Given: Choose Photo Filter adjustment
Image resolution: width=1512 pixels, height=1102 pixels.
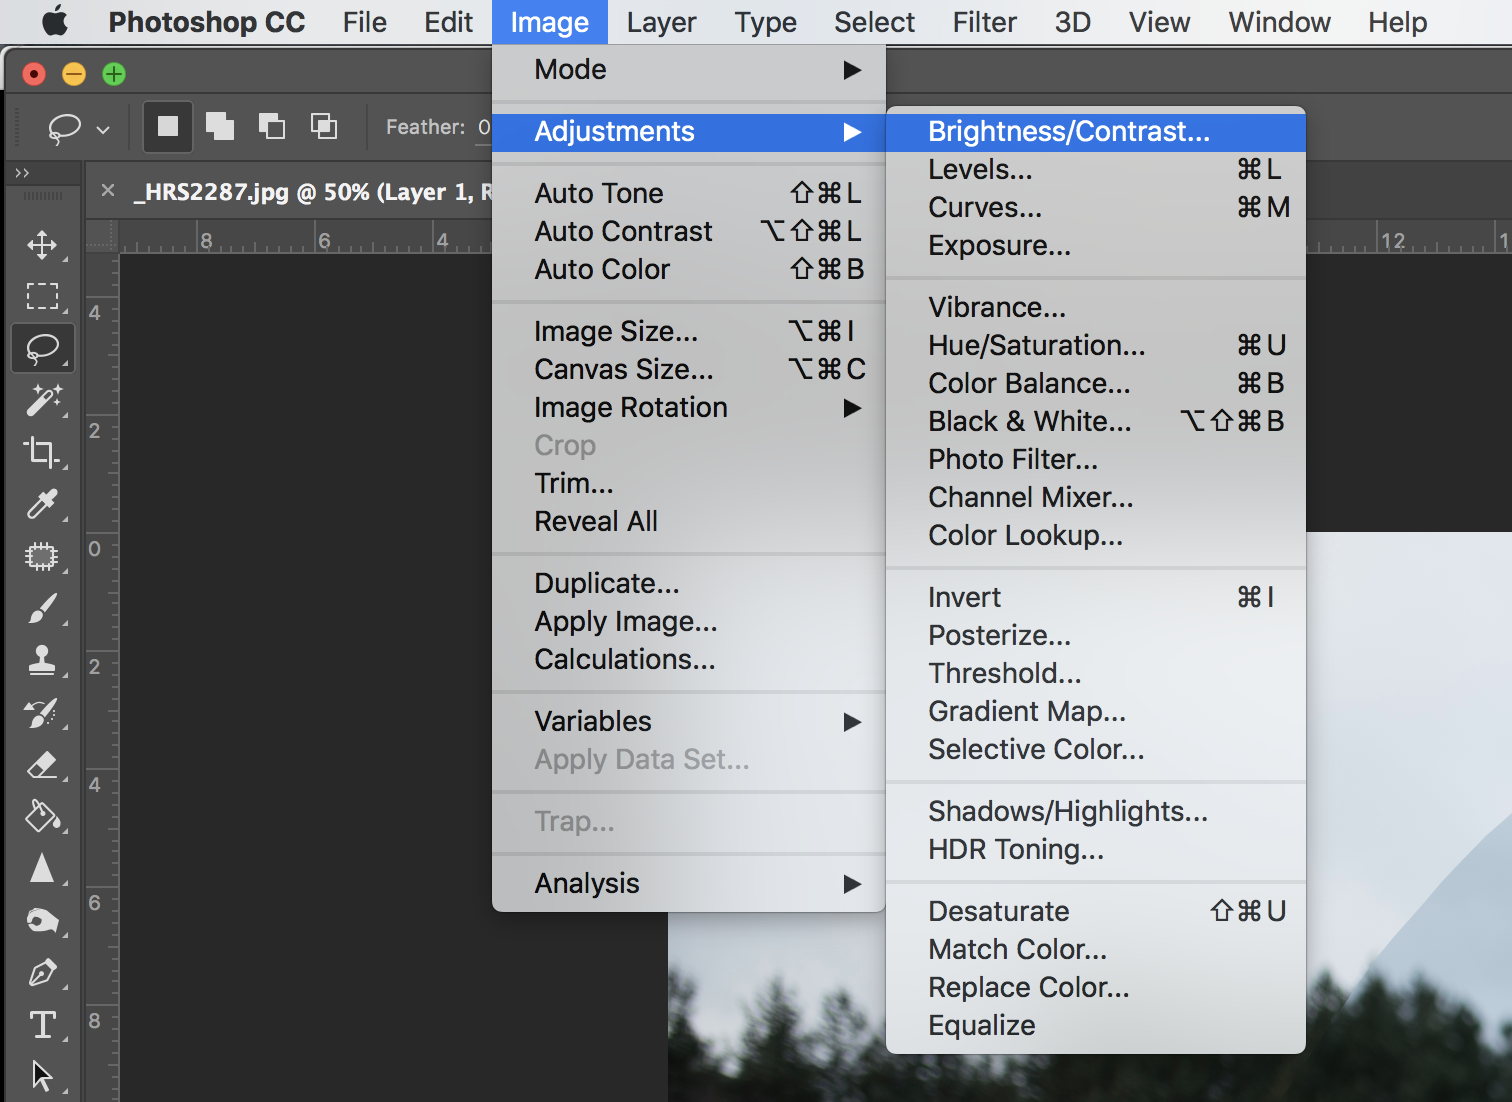Looking at the screenshot, I should (1096, 460).
